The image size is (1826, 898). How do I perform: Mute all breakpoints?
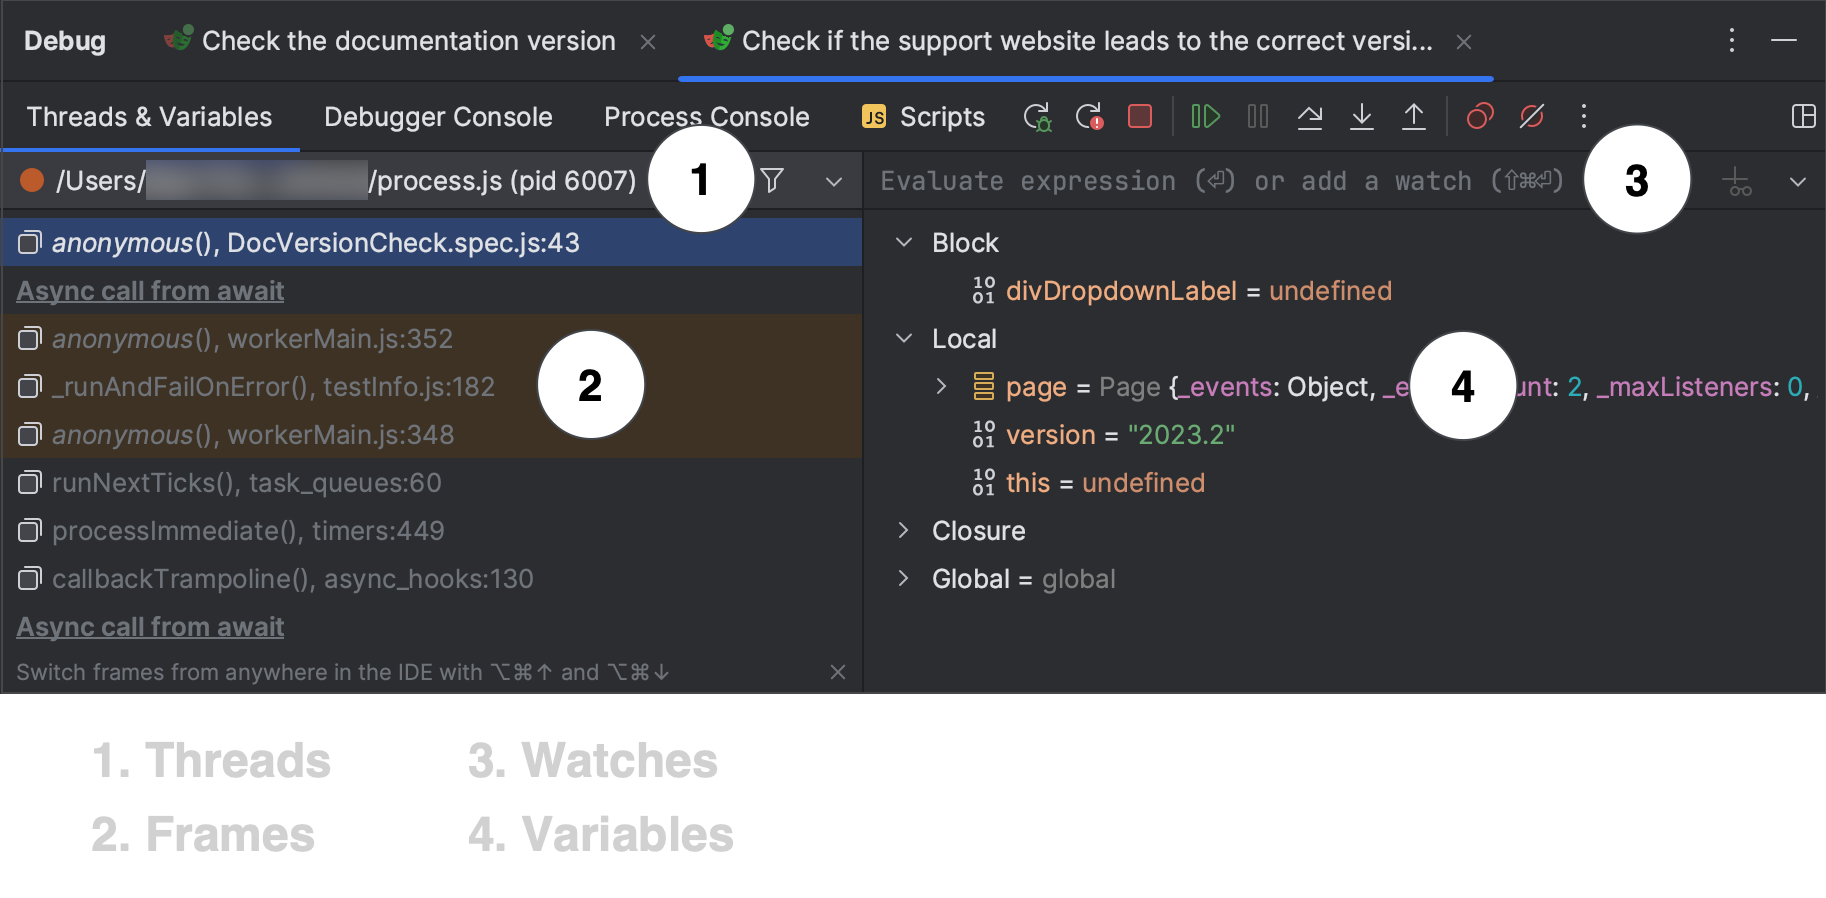tap(1533, 116)
